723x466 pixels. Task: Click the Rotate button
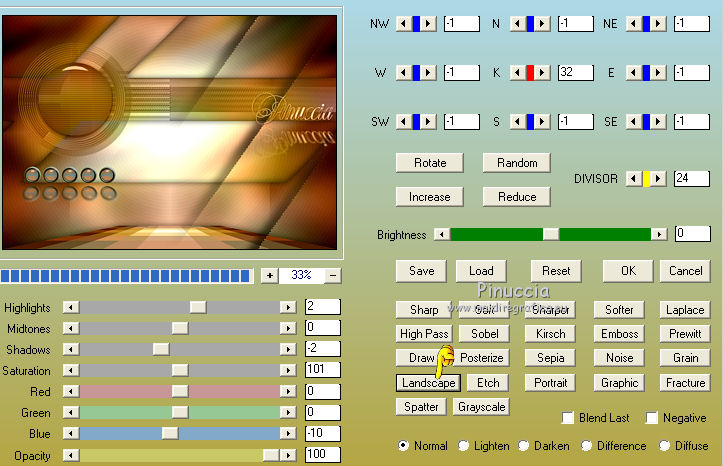[430, 163]
